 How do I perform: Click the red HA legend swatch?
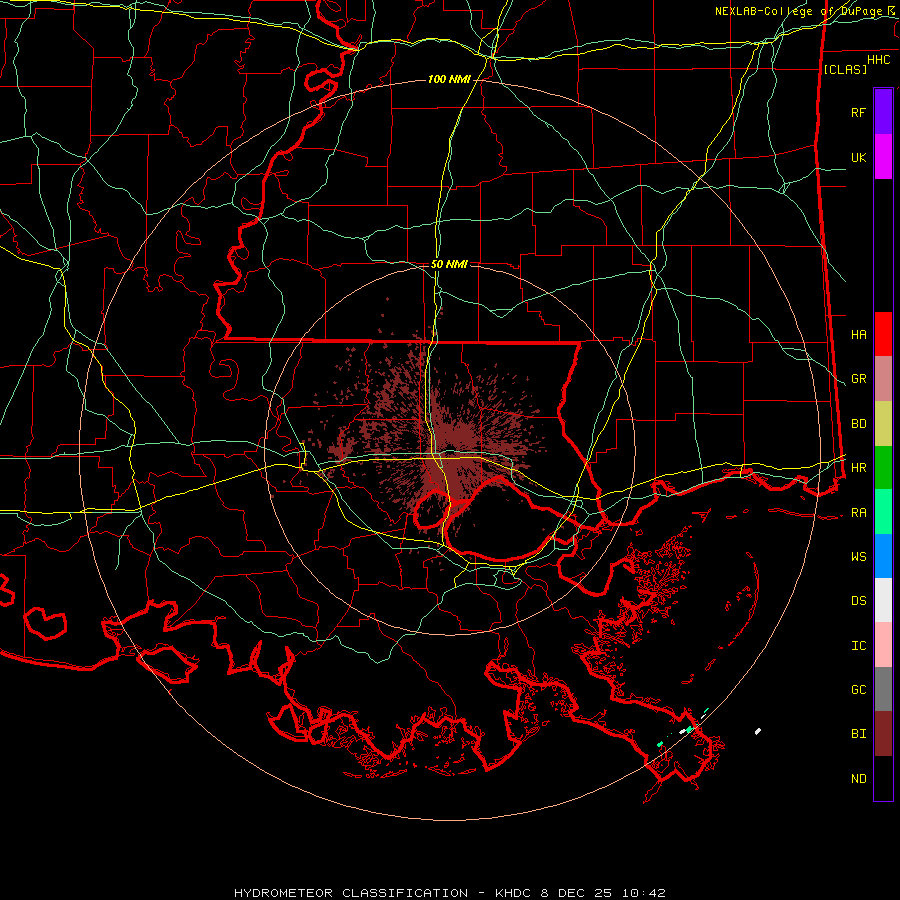[883, 334]
